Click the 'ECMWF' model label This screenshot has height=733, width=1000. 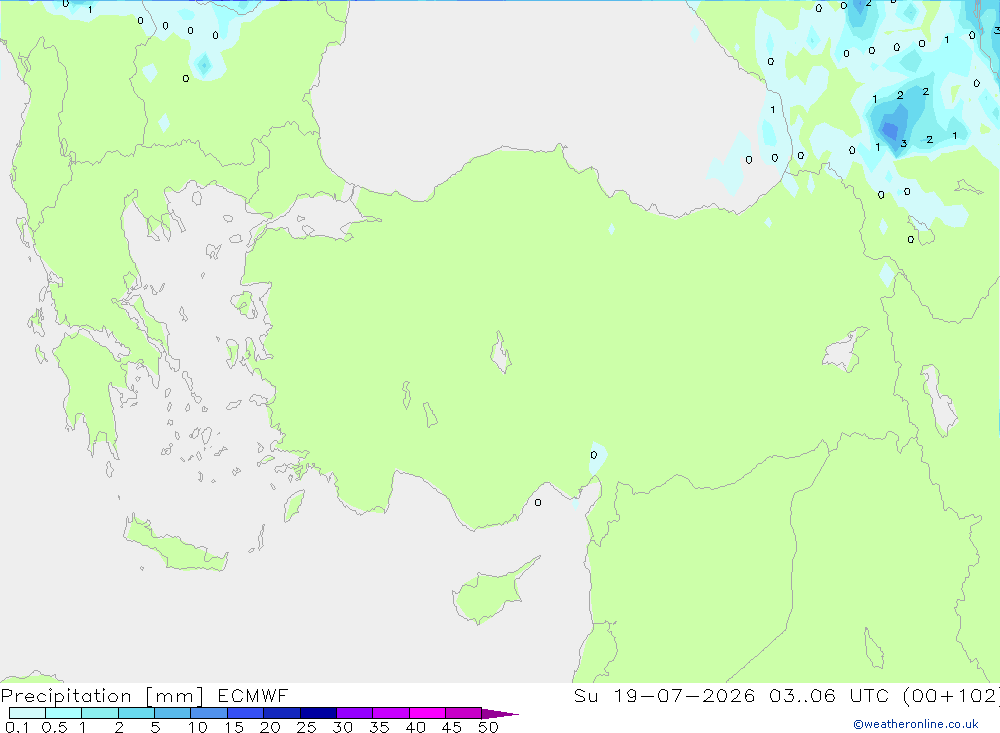pos(253,695)
